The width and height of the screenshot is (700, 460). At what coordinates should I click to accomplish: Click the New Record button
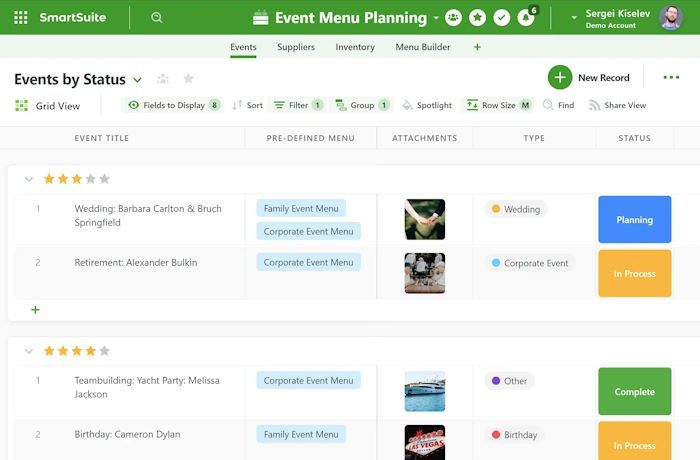point(590,78)
